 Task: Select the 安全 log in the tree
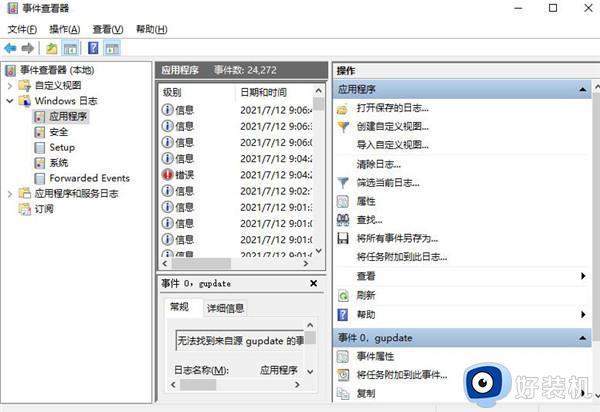[x=59, y=132]
